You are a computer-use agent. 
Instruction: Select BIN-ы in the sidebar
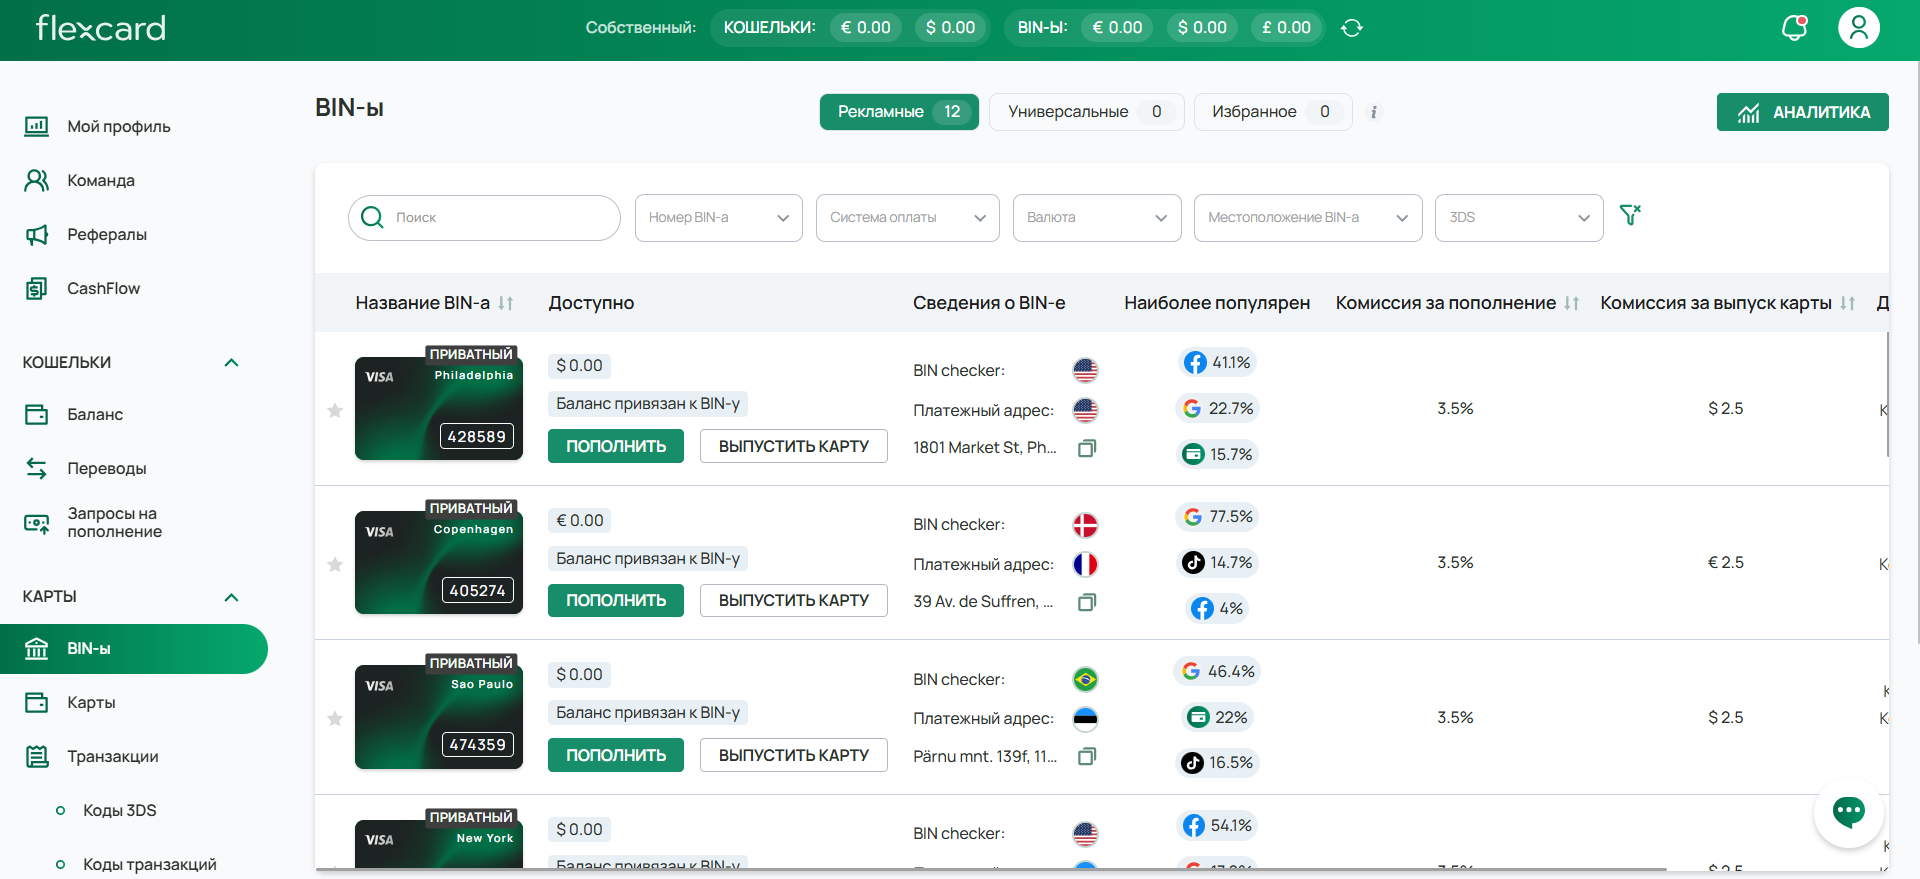click(x=134, y=649)
